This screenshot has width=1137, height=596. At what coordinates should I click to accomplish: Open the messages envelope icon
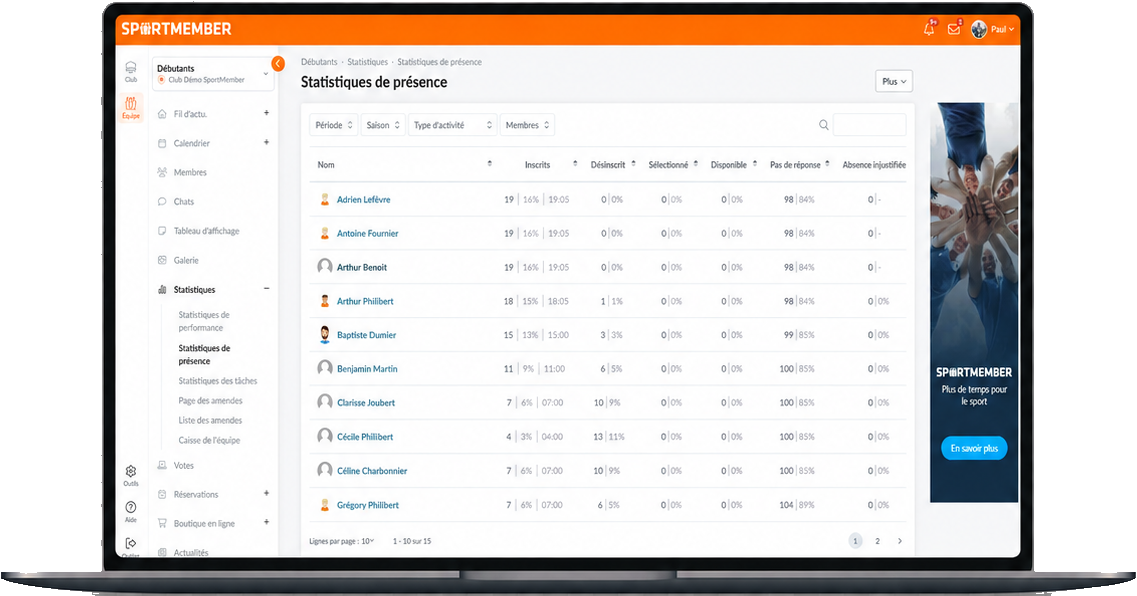coord(954,29)
